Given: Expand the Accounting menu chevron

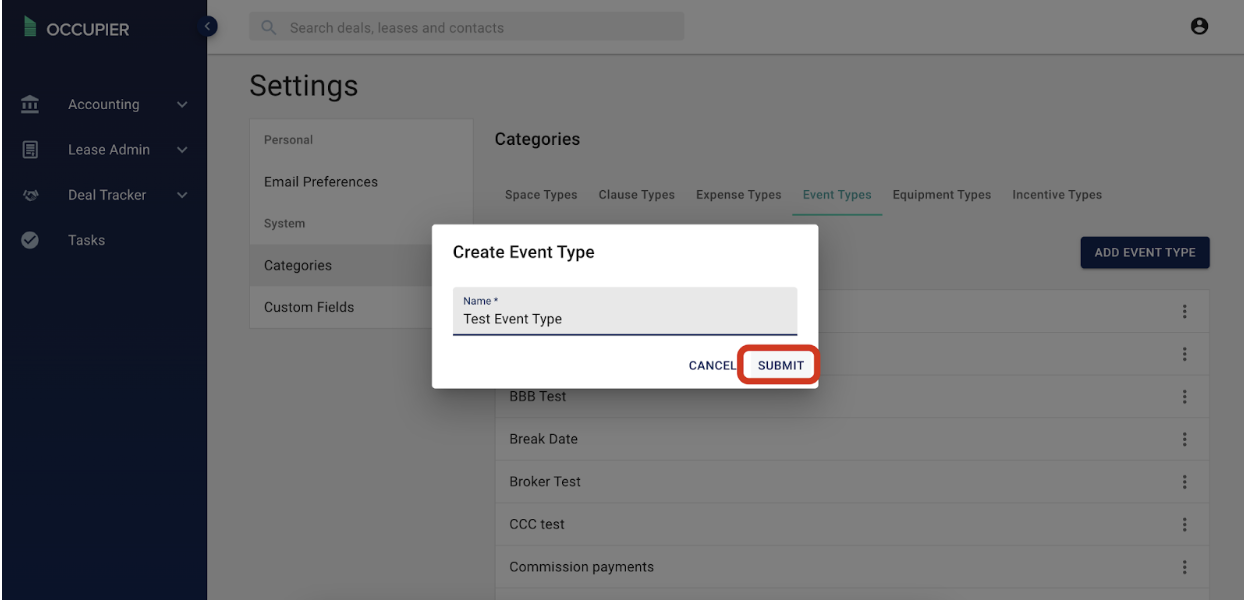Looking at the screenshot, I should coord(182,104).
